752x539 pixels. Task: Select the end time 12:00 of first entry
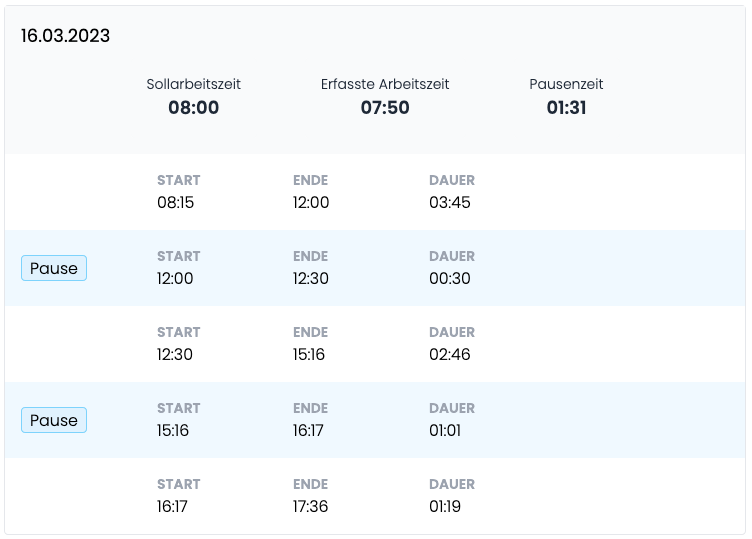311,202
